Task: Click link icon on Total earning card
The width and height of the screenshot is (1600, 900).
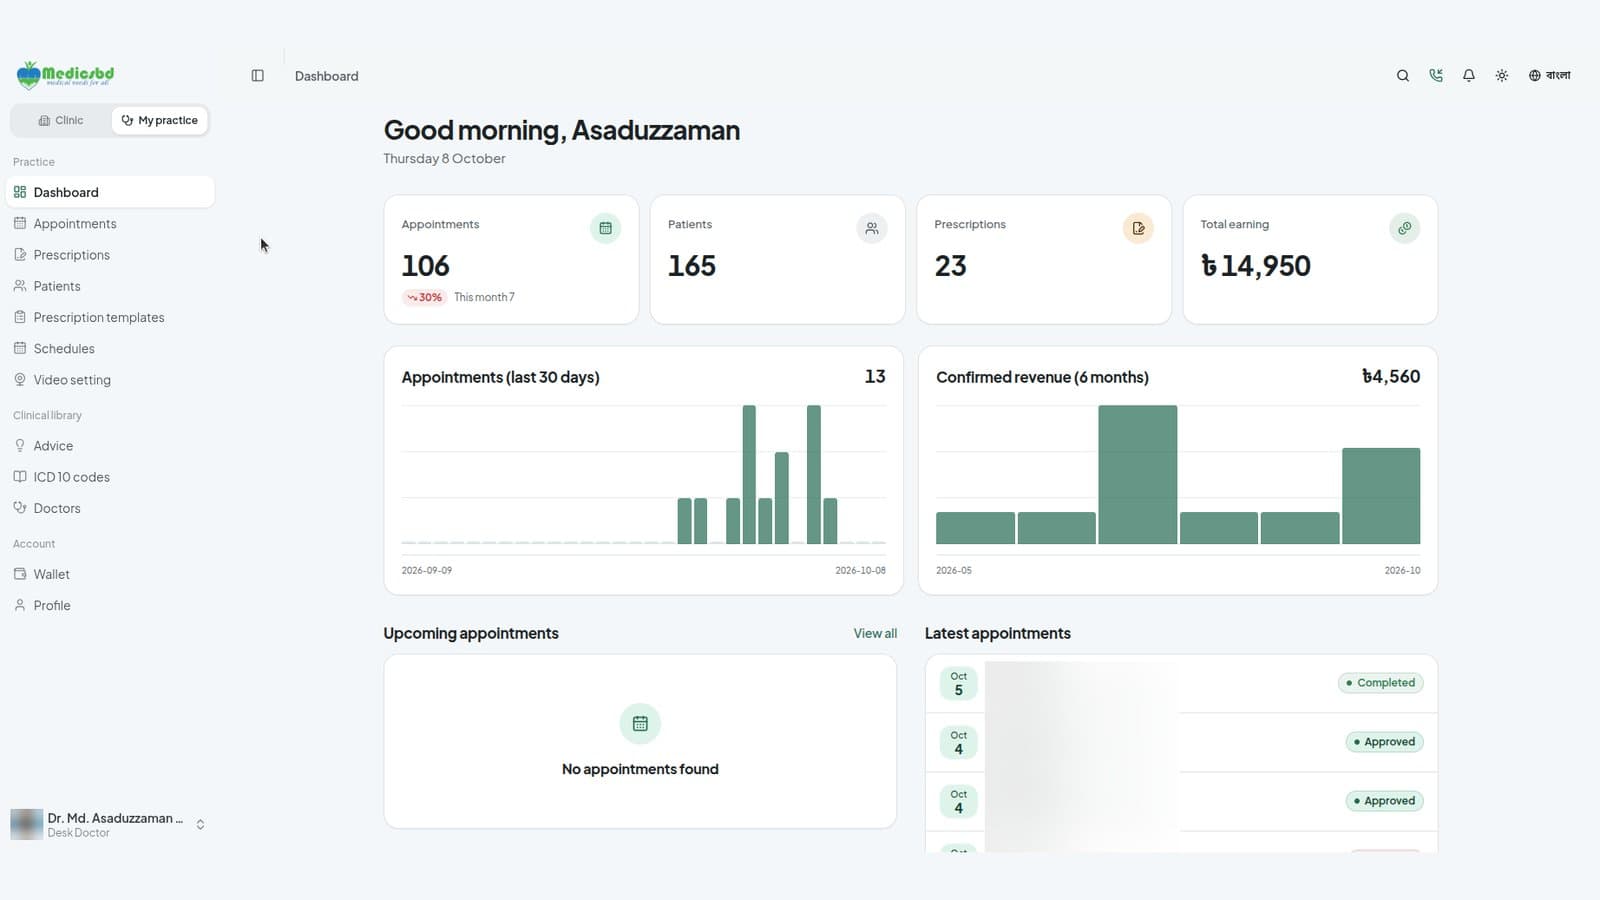Action: (x=1404, y=228)
